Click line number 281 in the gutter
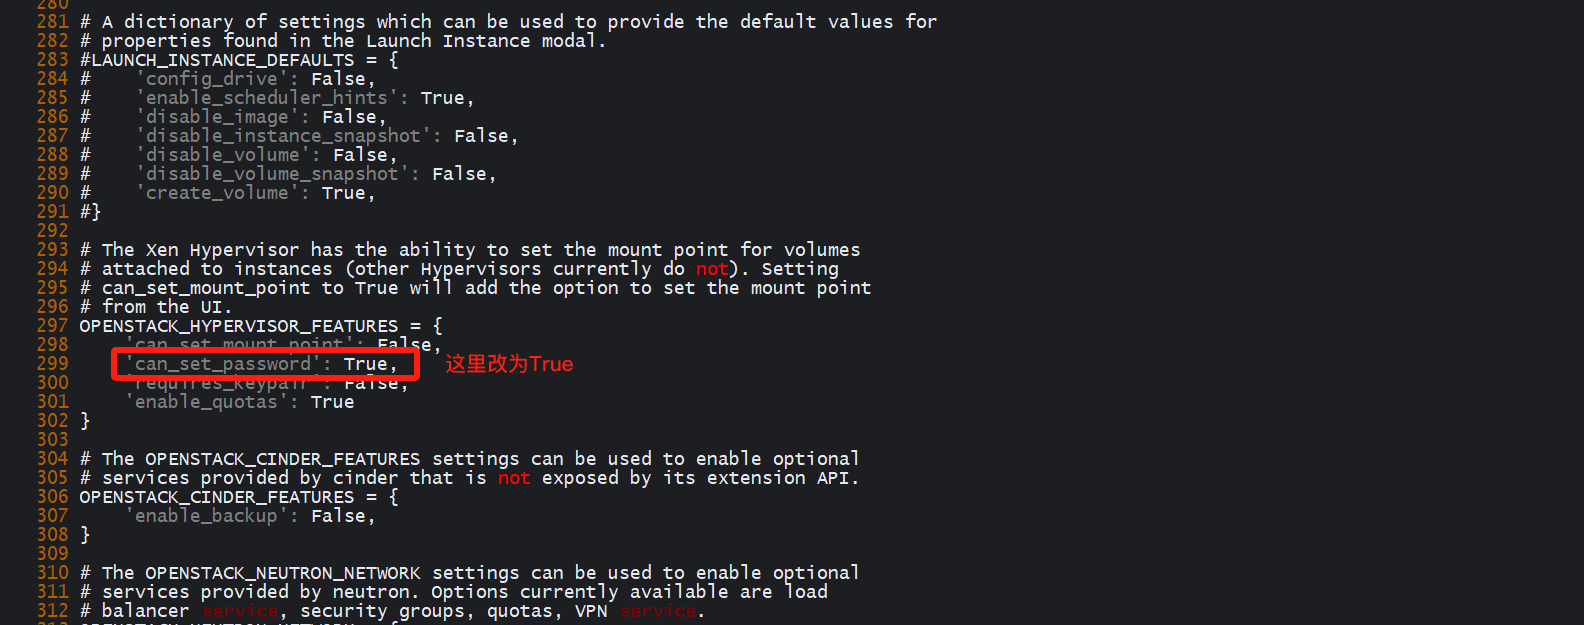Viewport: 1584px width, 625px height. tap(52, 22)
